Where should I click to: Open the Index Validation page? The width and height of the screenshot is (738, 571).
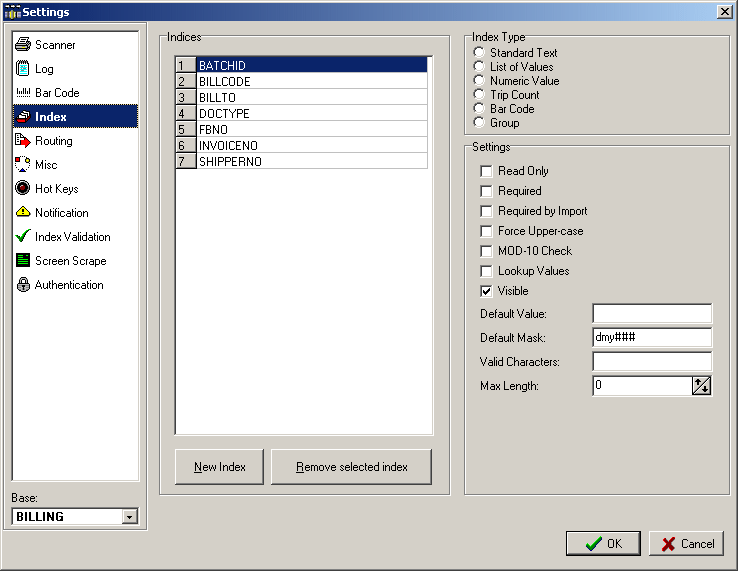coord(75,236)
